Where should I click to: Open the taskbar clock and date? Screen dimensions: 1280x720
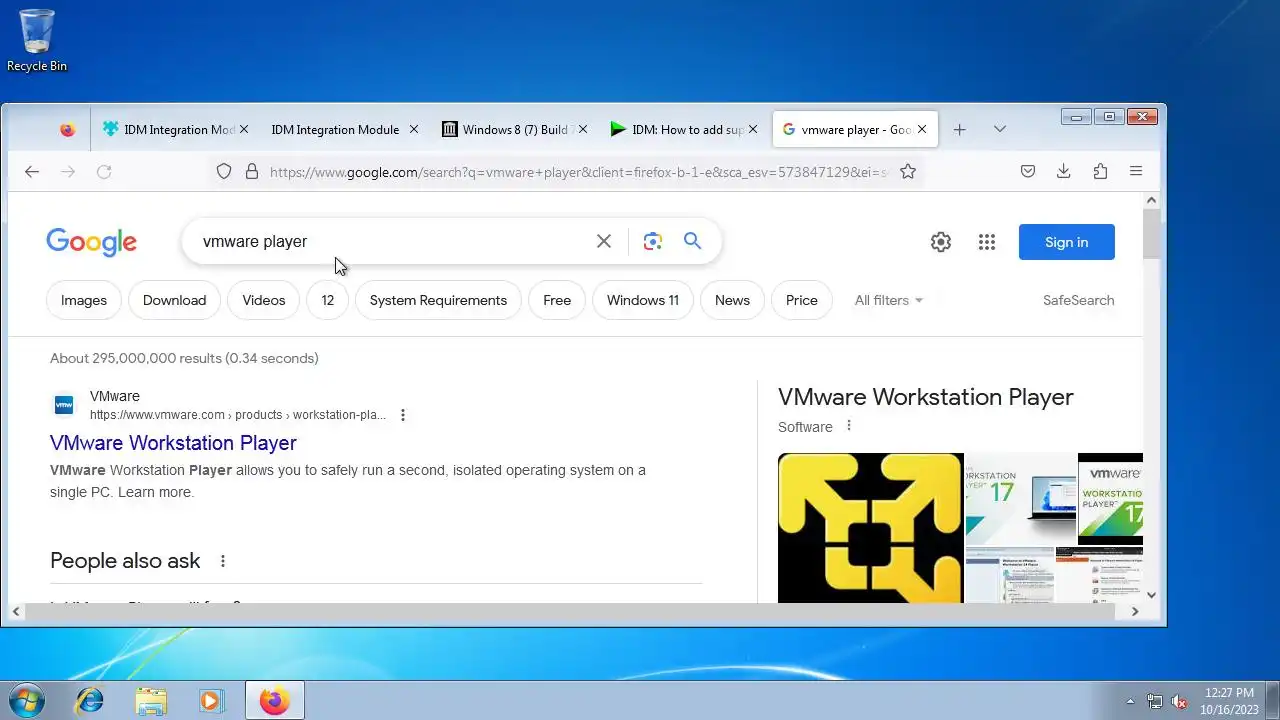click(1229, 700)
